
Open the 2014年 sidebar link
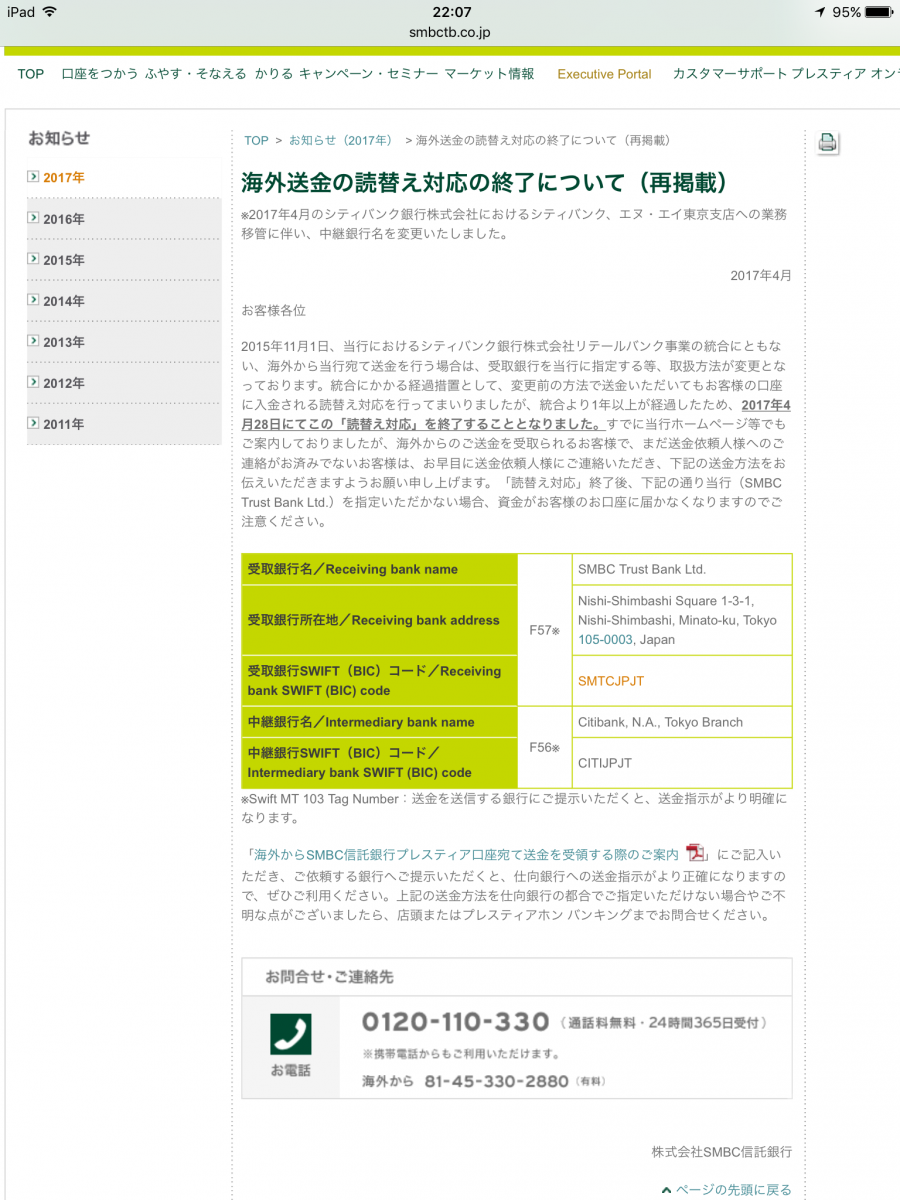point(64,301)
